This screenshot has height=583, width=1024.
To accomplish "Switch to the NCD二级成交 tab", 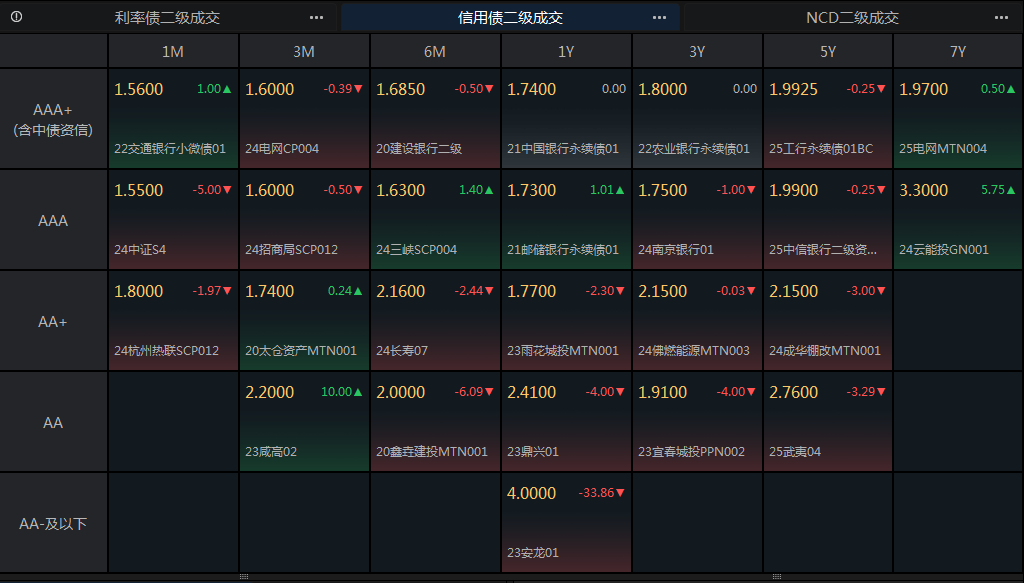I will 852,18.
